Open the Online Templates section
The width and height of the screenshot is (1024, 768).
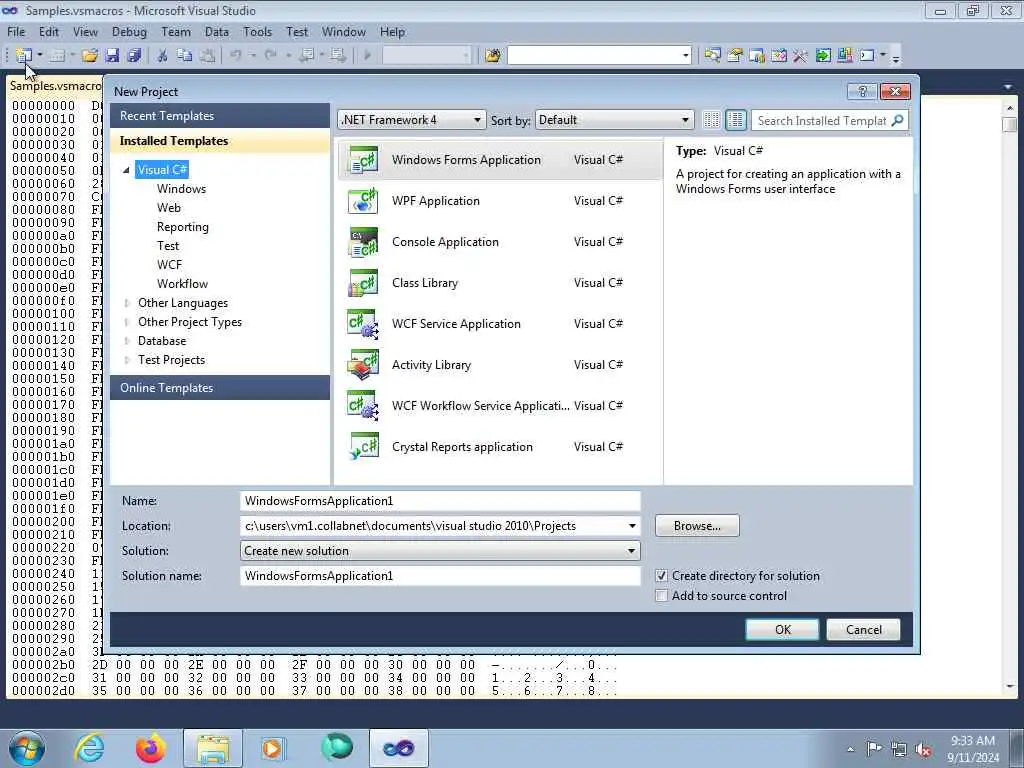tap(220, 388)
